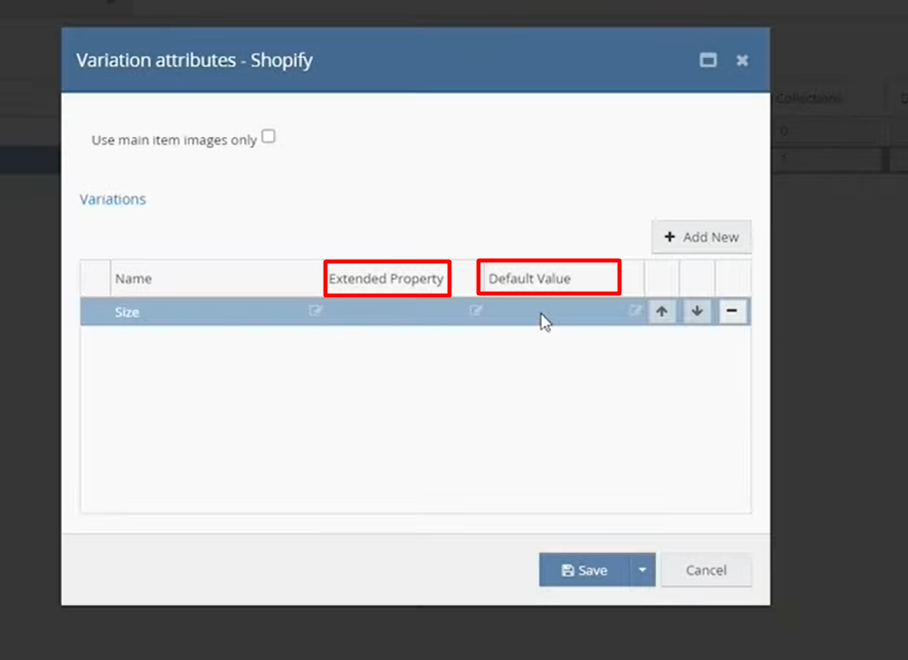Select the Size row in Variations table
The width and height of the screenshot is (908, 660).
(415, 311)
